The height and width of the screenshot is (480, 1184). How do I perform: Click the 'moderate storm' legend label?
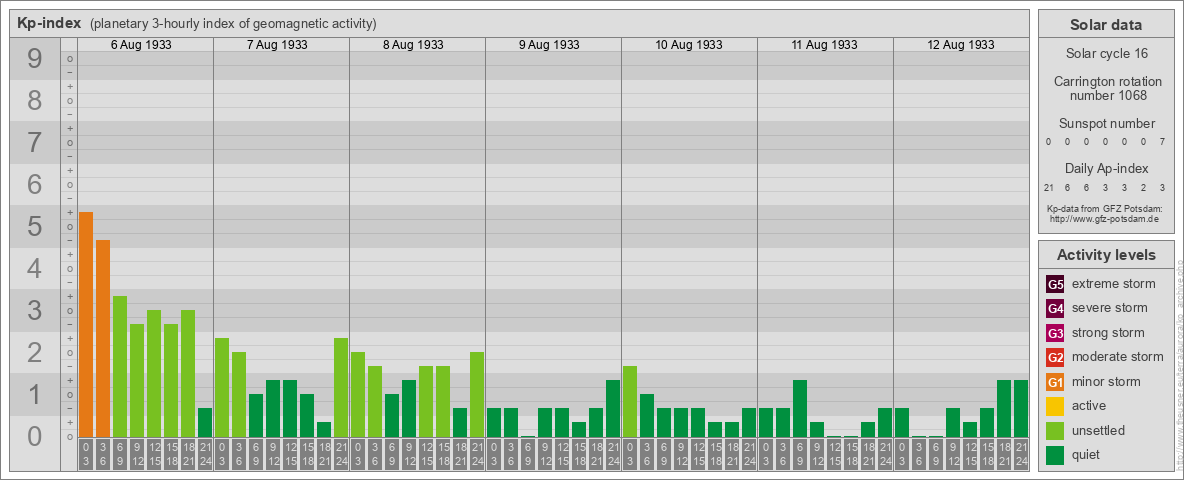pos(1118,357)
